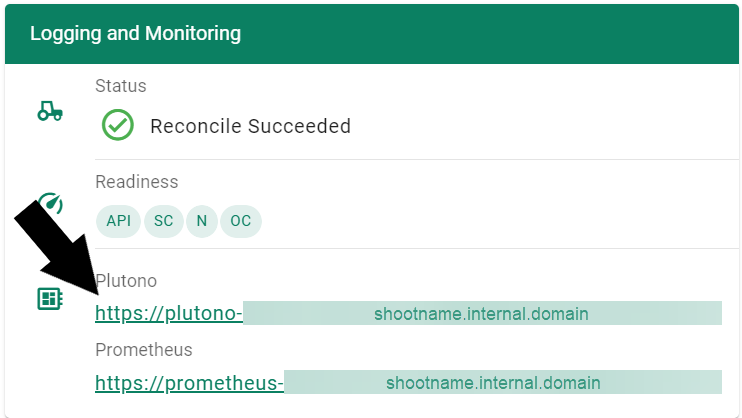The image size is (742, 418).
Task: Click the Prometheus section label
Action: (143, 350)
